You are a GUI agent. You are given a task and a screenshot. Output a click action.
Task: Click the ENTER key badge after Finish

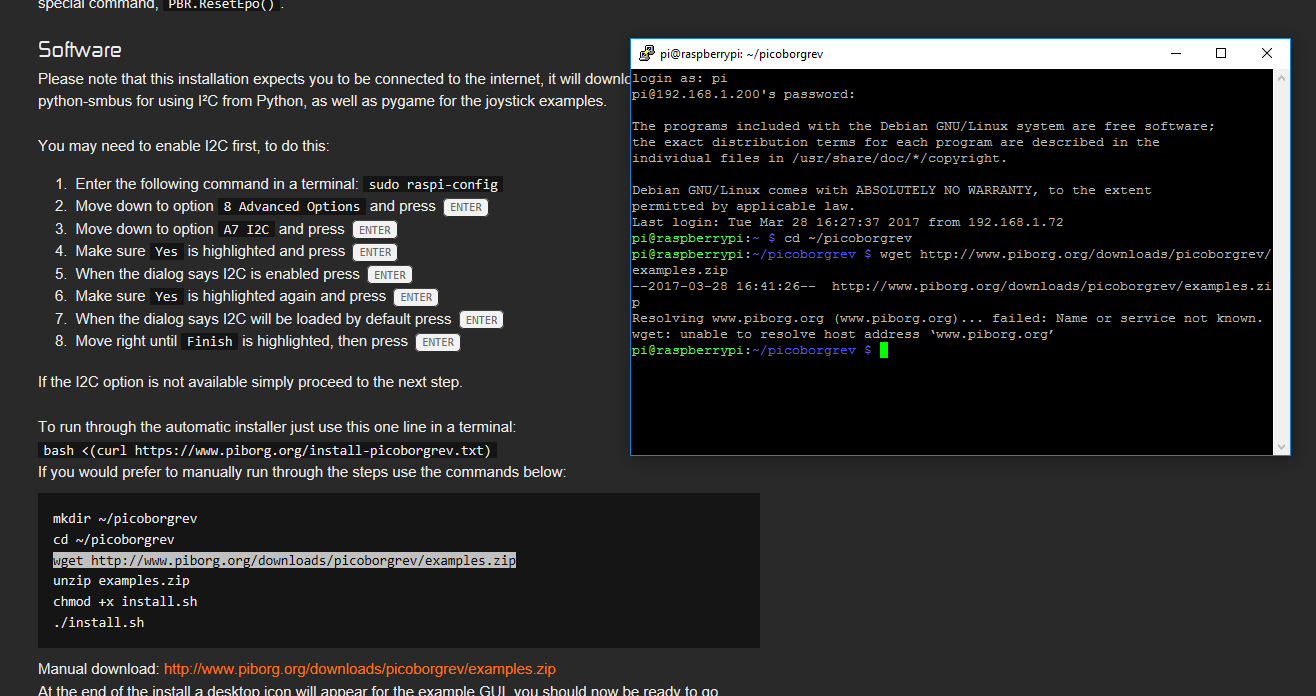(x=438, y=342)
